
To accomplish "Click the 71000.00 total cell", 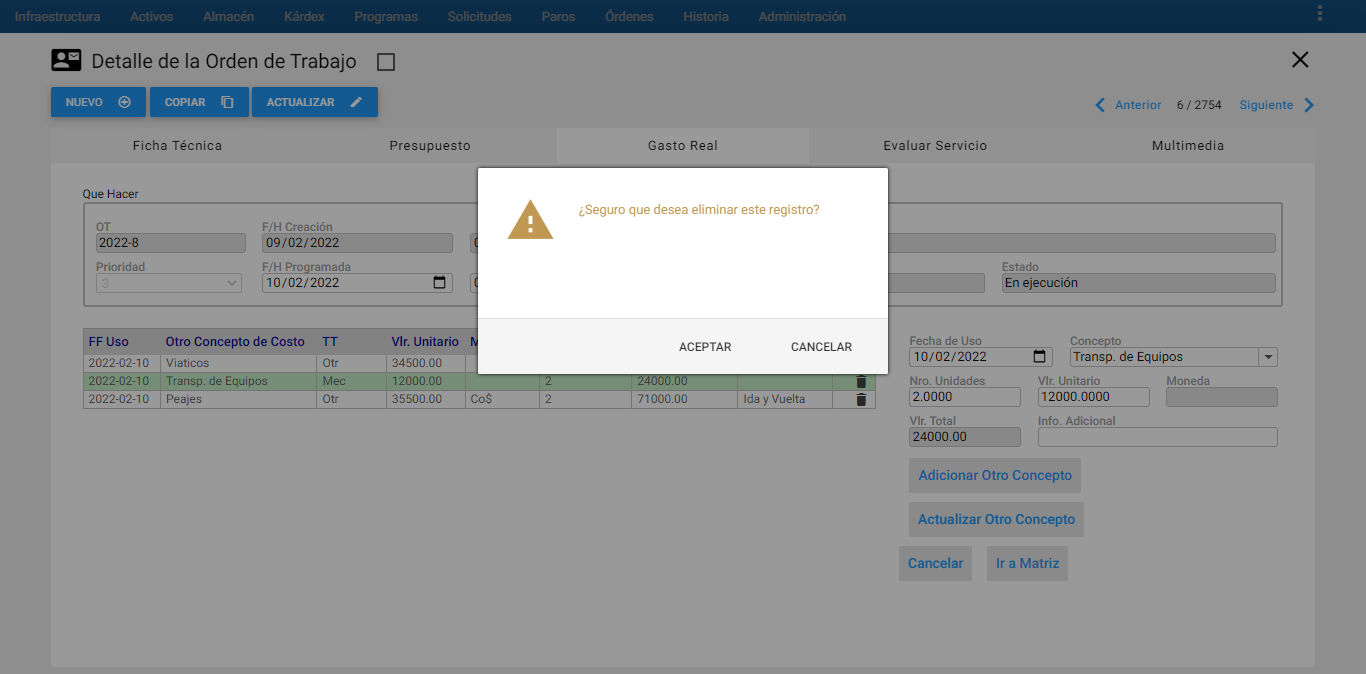I will (684, 399).
